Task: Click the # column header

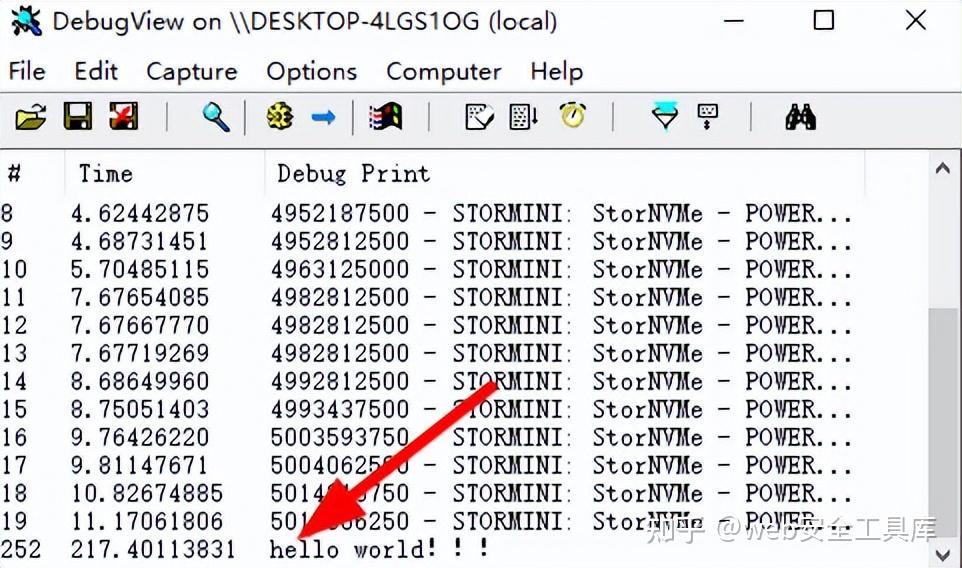Action: pyautogui.click(x=32, y=174)
